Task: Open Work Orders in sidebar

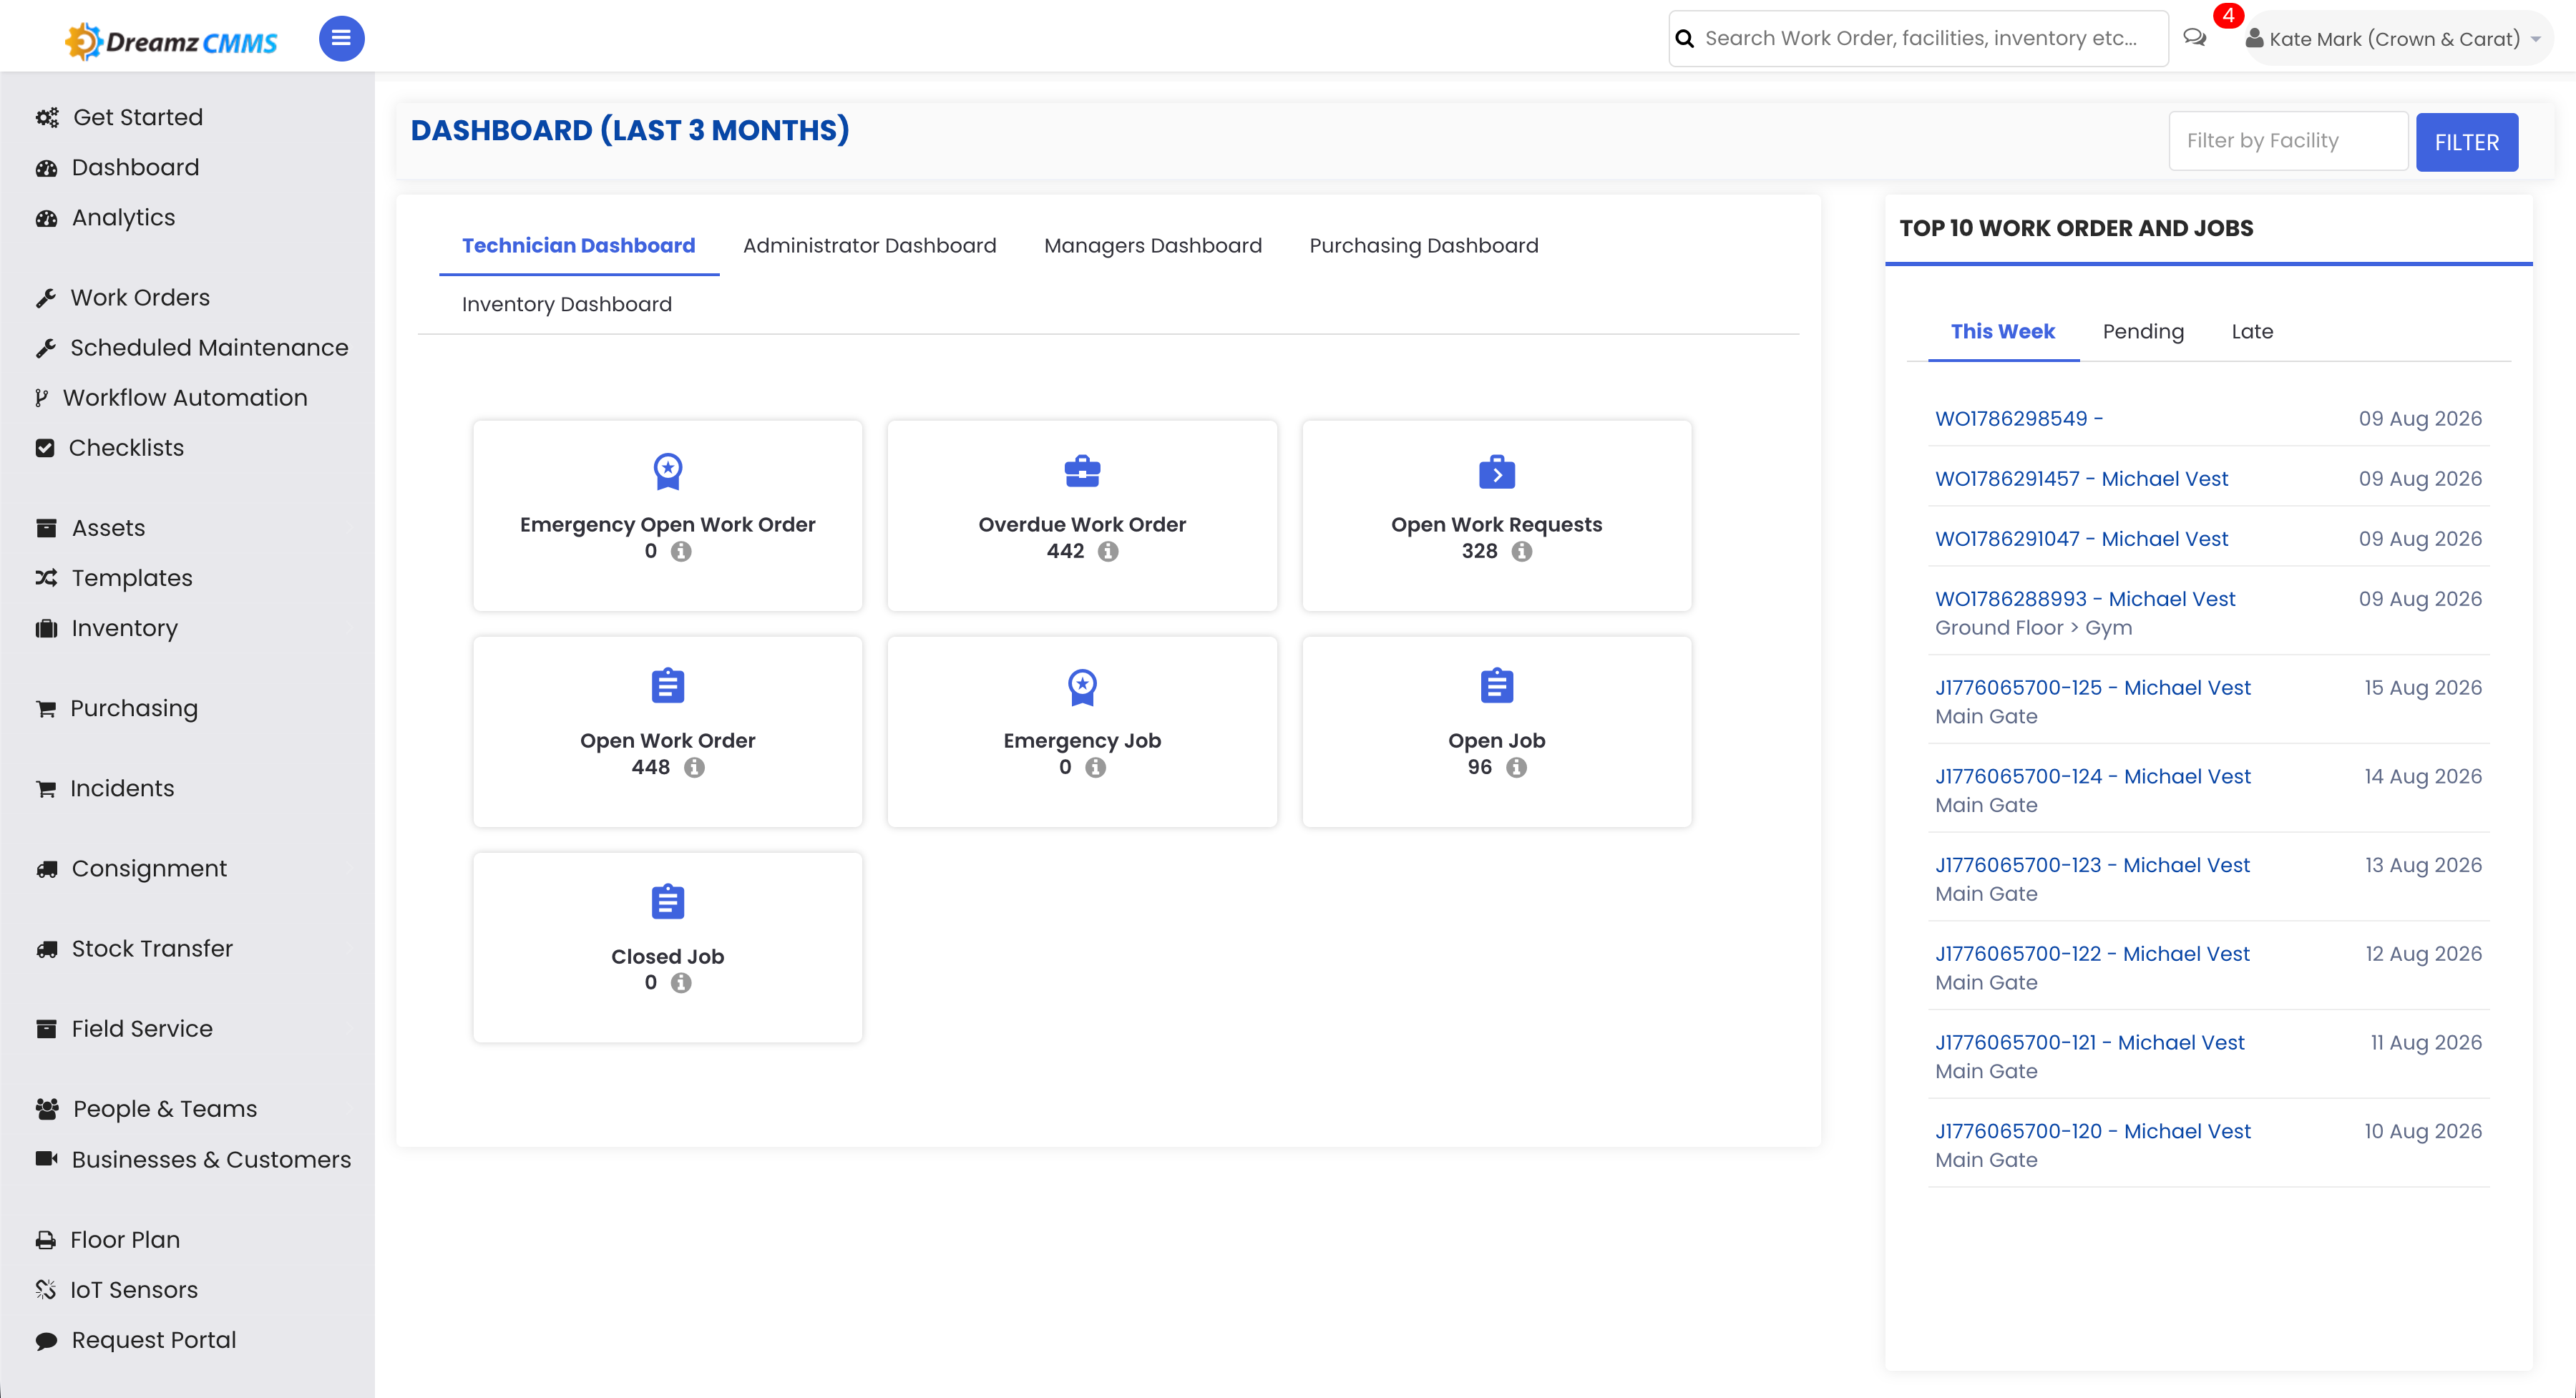Action: [140, 297]
